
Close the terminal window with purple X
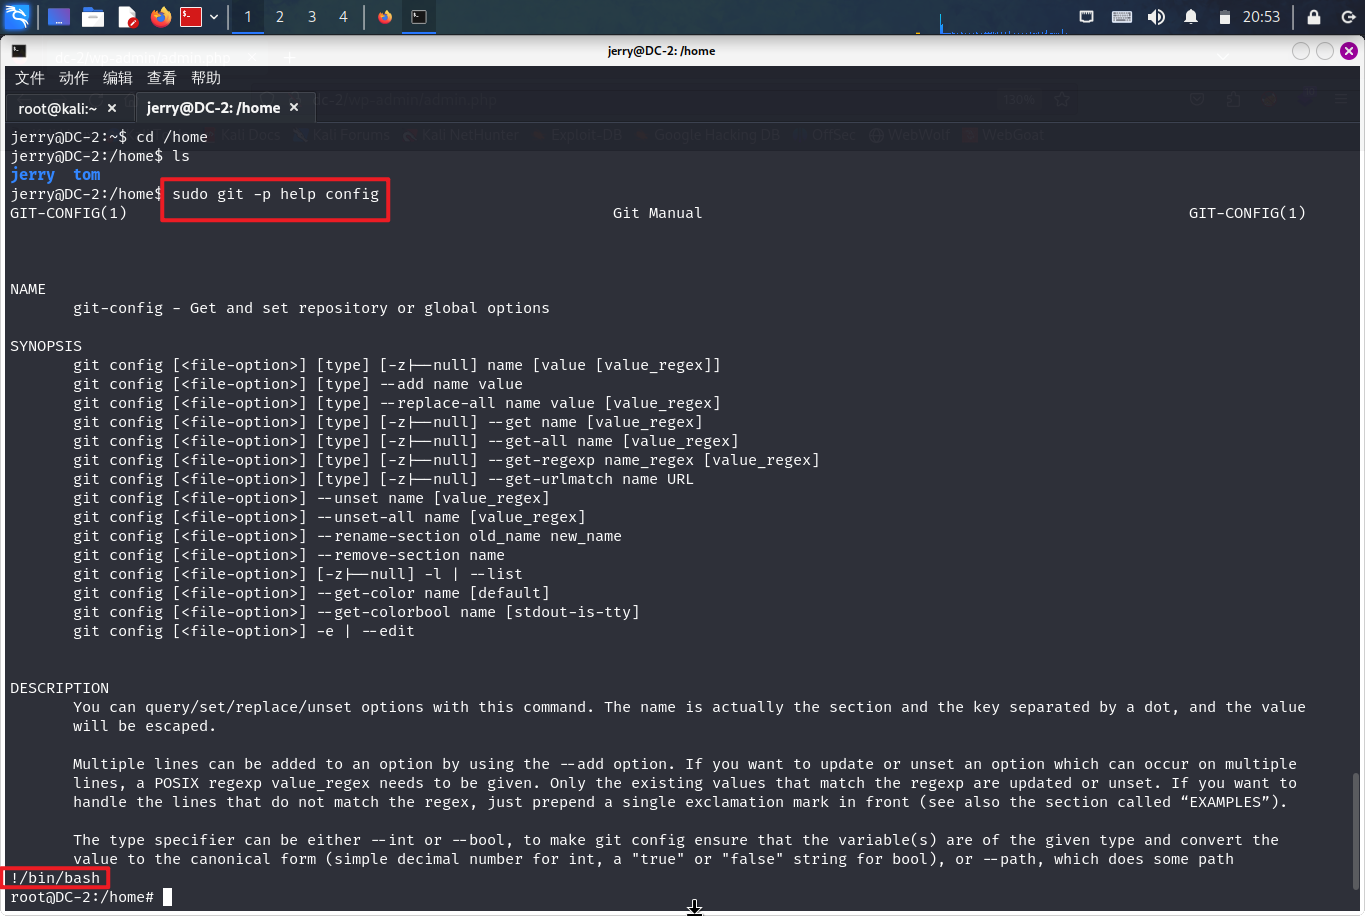point(1349,51)
